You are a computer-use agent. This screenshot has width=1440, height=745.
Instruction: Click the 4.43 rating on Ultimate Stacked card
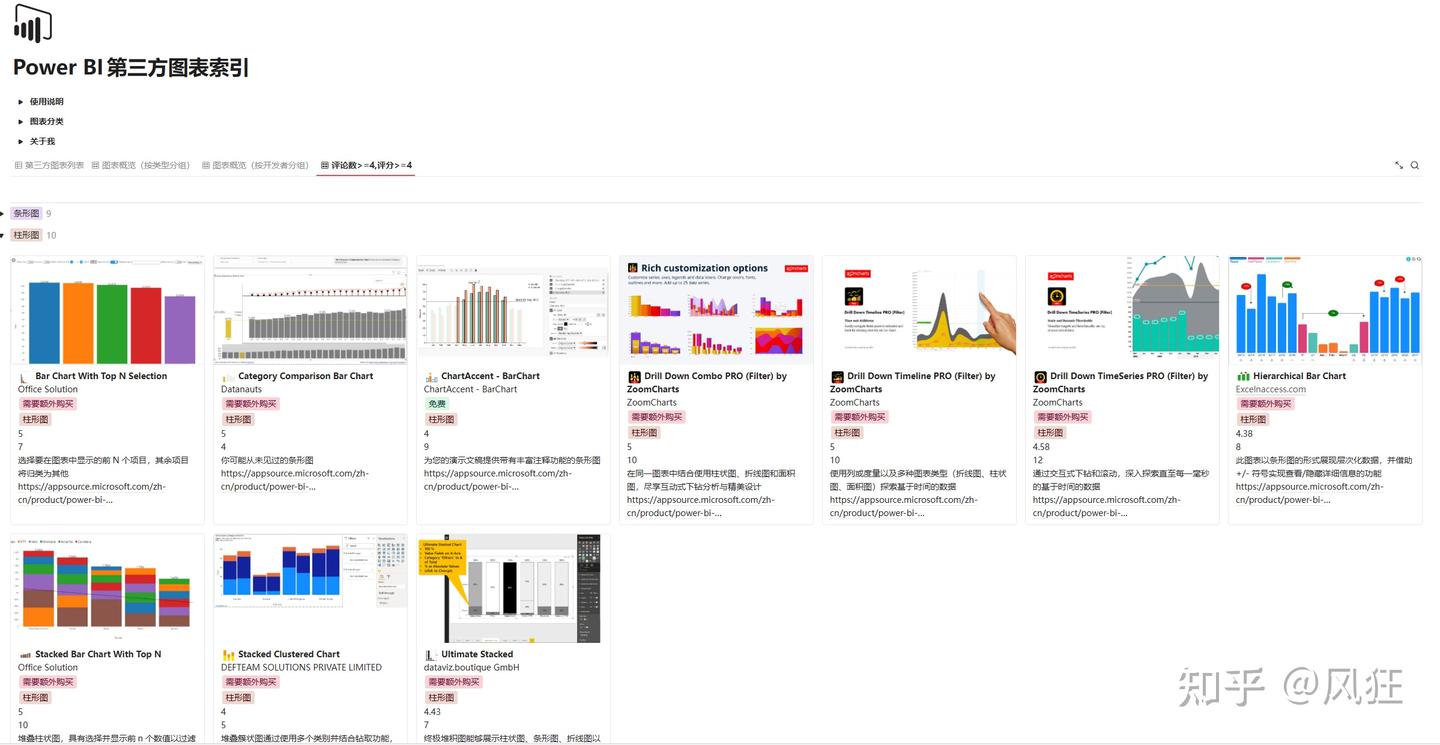(433, 712)
